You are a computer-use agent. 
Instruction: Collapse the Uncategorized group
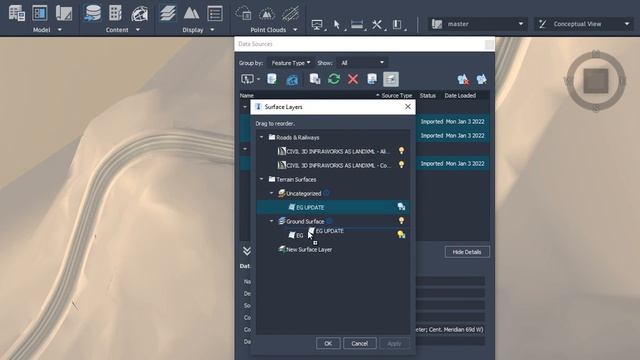click(x=272, y=193)
